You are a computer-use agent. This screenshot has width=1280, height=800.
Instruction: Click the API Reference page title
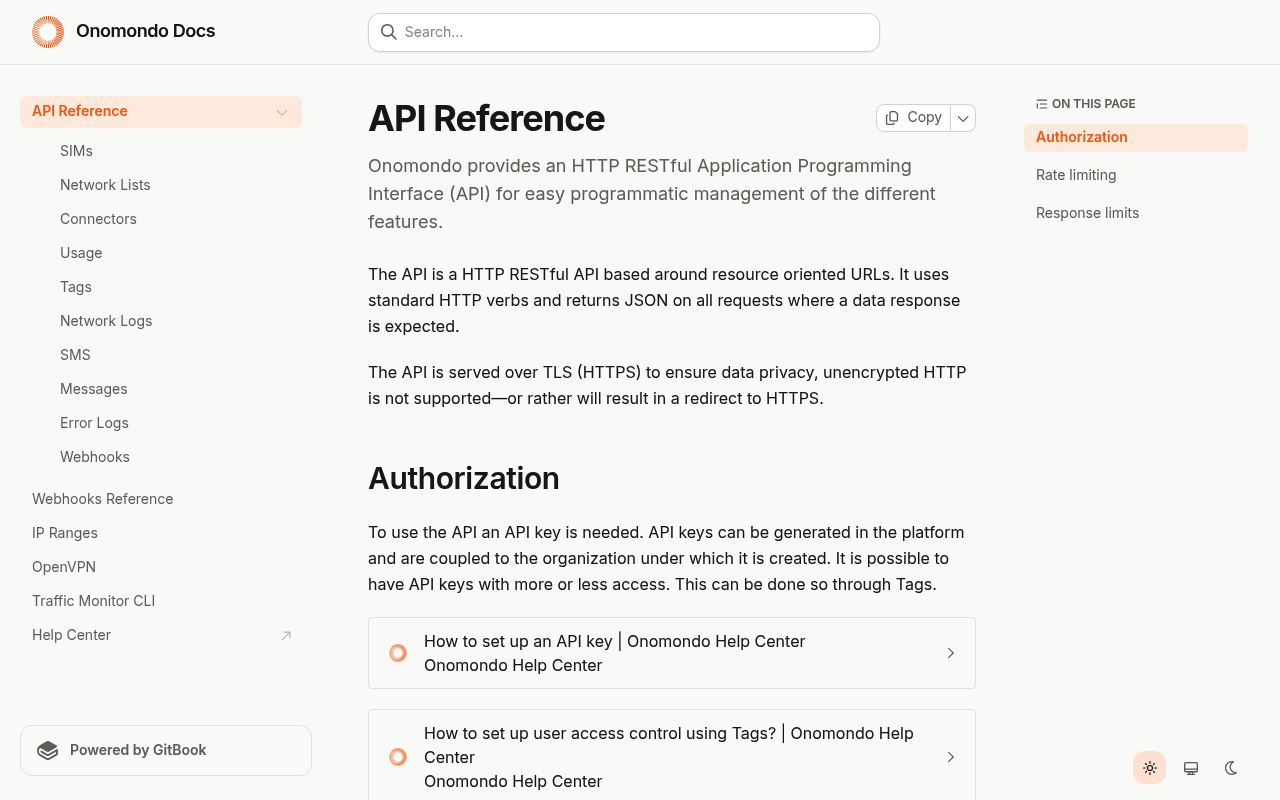pos(486,118)
